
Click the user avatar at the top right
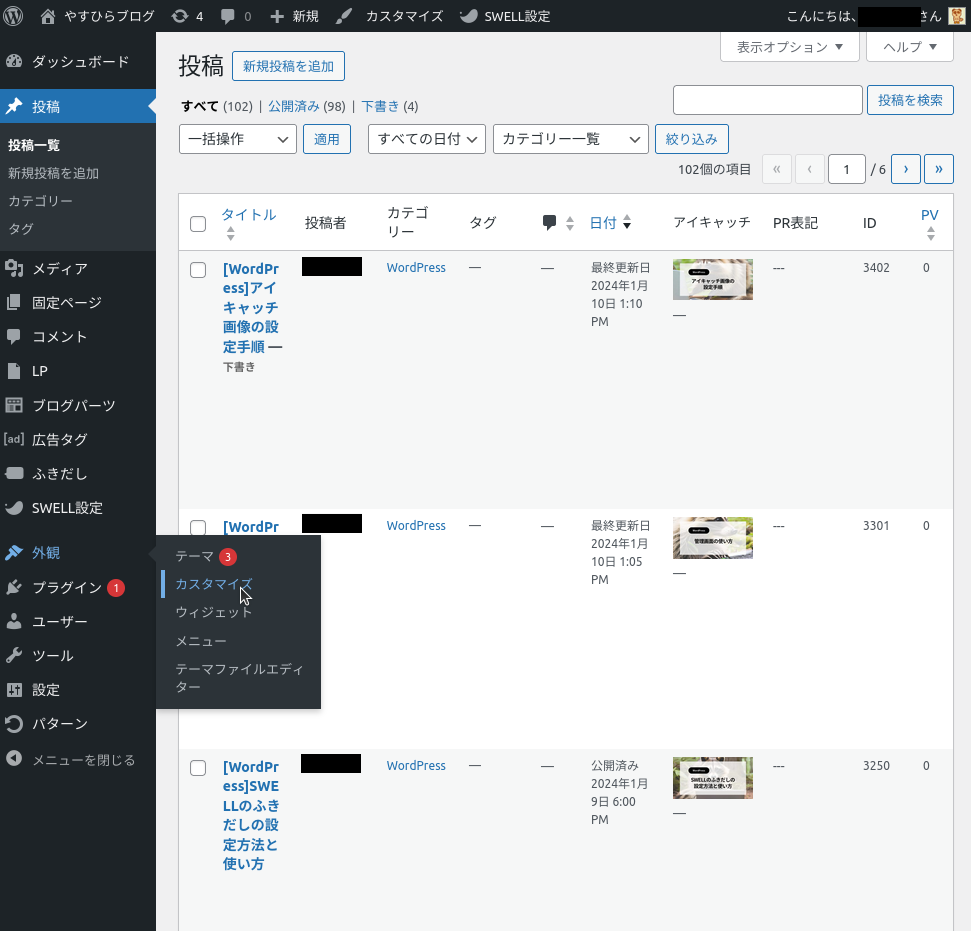coord(956,15)
